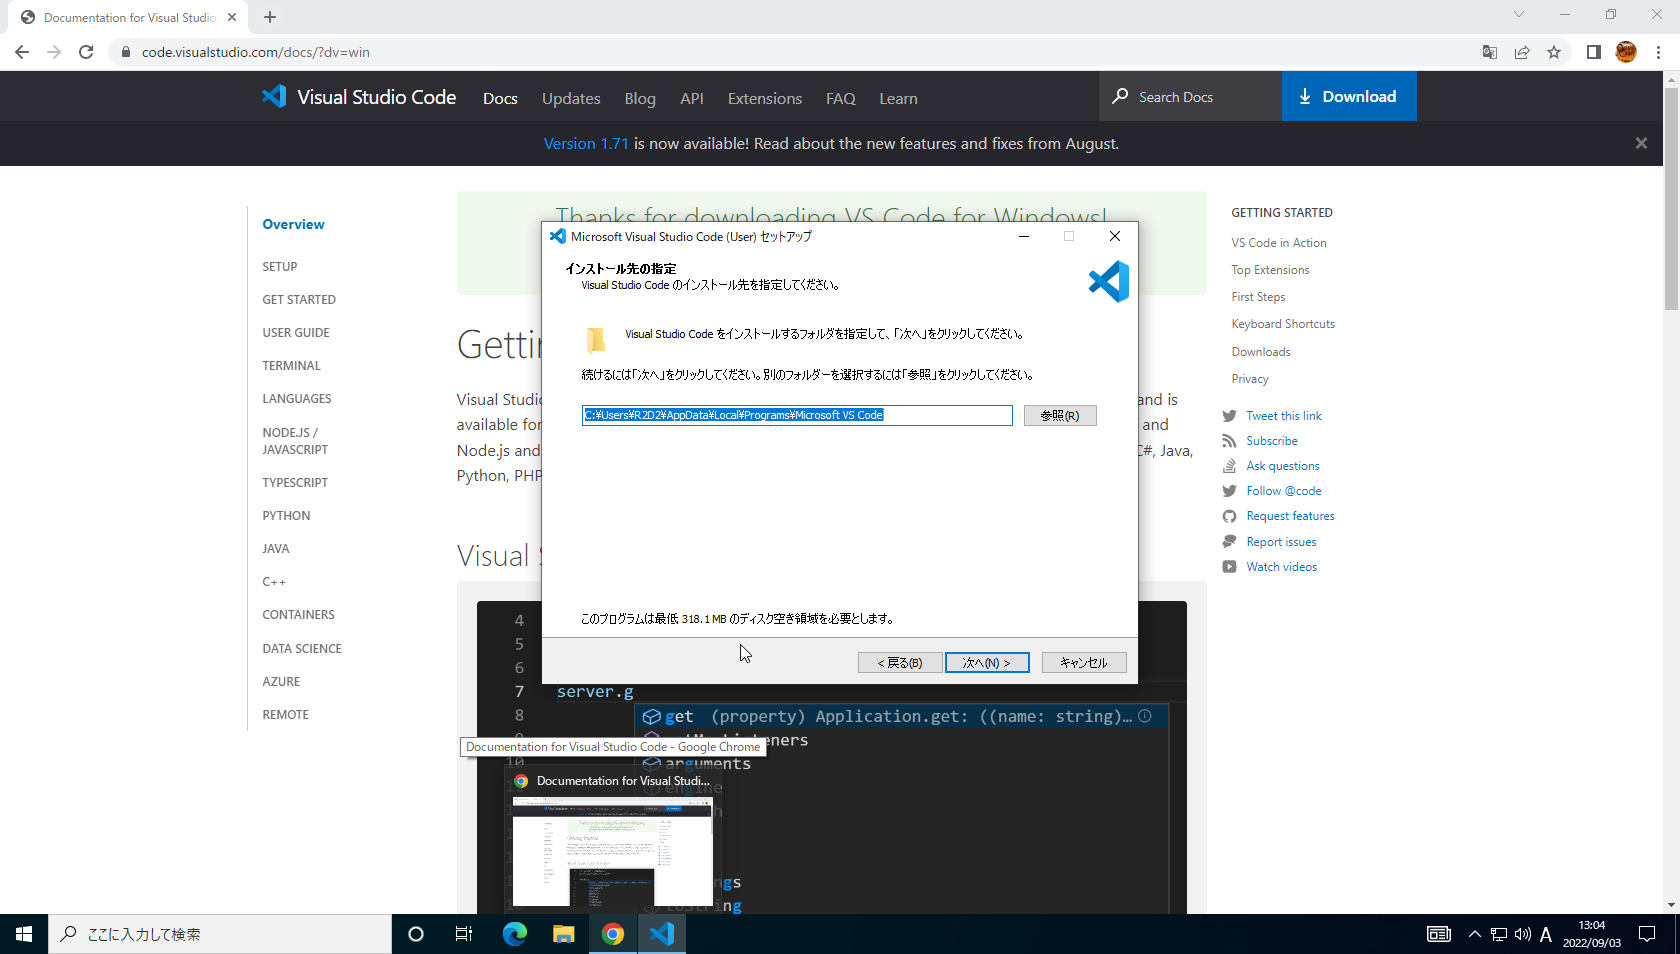This screenshot has height=954, width=1680.
Task: Click the Visual Studio Code logo in site header
Action: click(x=359, y=97)
